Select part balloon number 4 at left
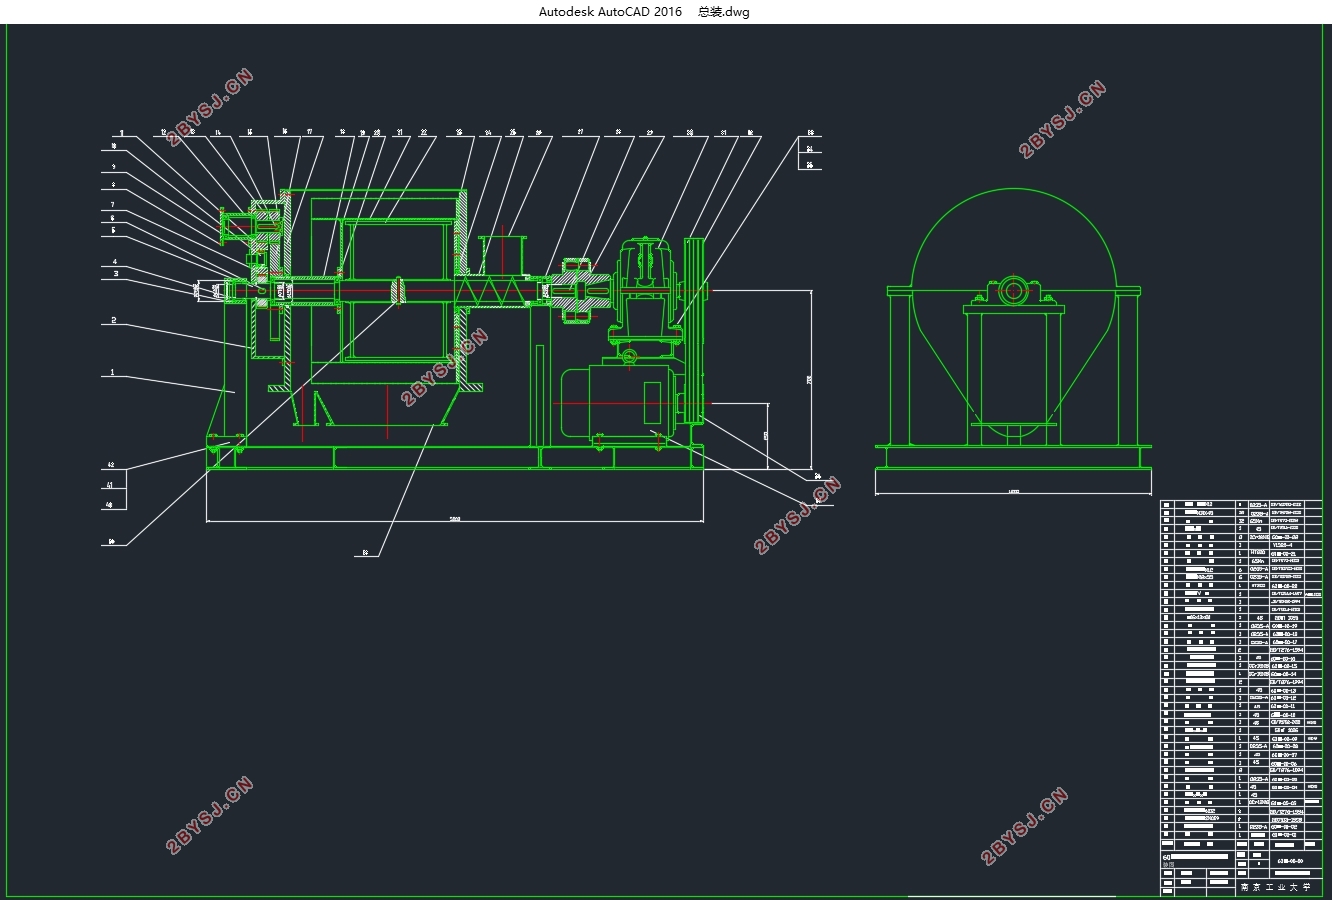 (116, 263)
